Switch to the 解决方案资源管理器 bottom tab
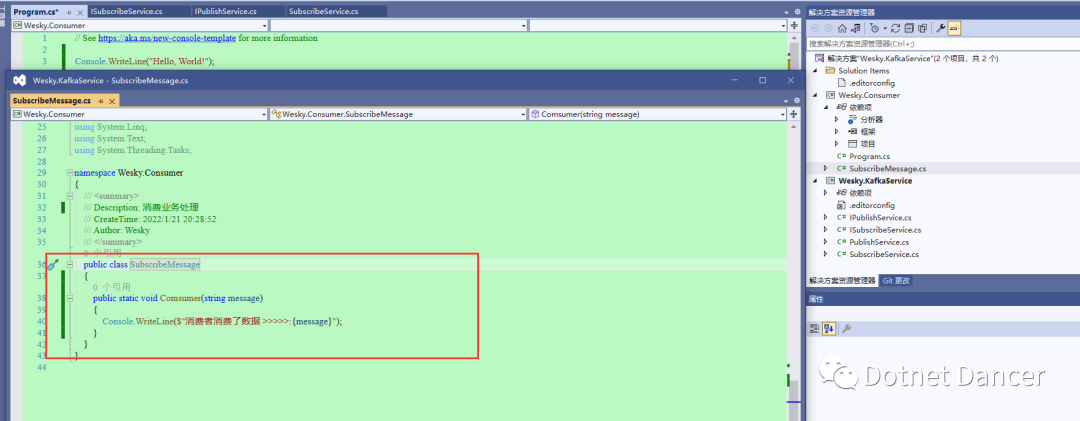1080x421 pixels. pyautogui.click(x=842, y=281)
